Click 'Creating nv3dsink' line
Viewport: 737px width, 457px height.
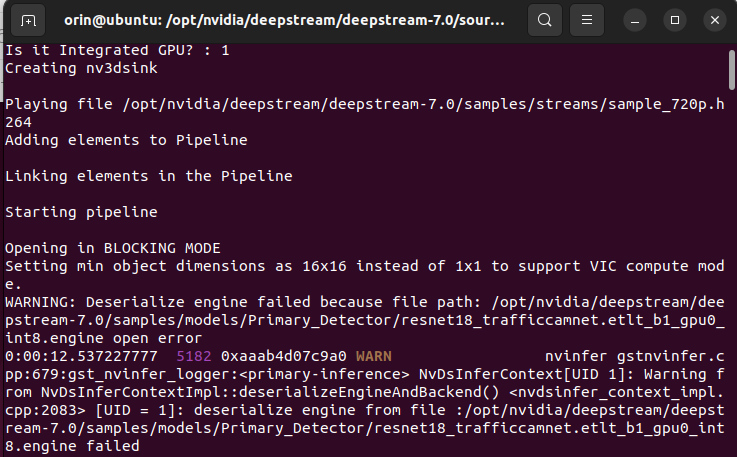81,69
